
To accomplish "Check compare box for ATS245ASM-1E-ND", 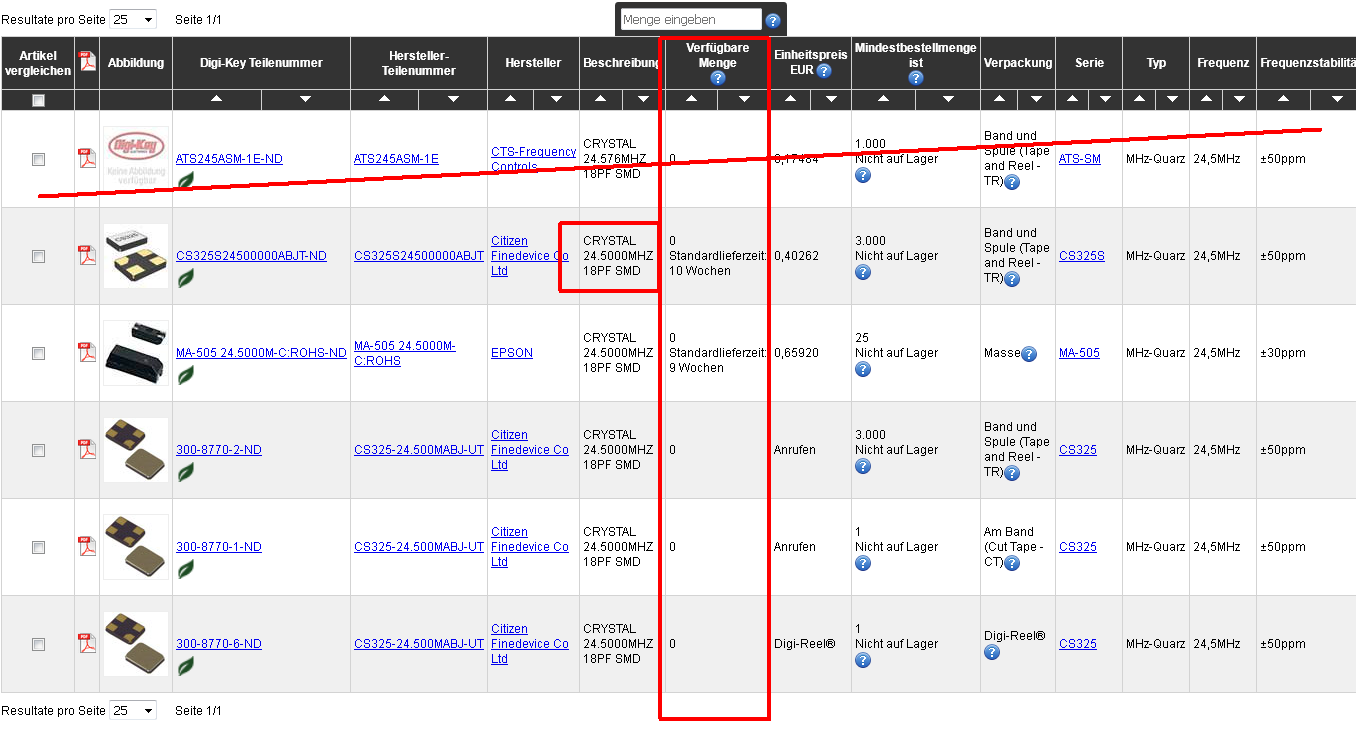I will 38,159.
